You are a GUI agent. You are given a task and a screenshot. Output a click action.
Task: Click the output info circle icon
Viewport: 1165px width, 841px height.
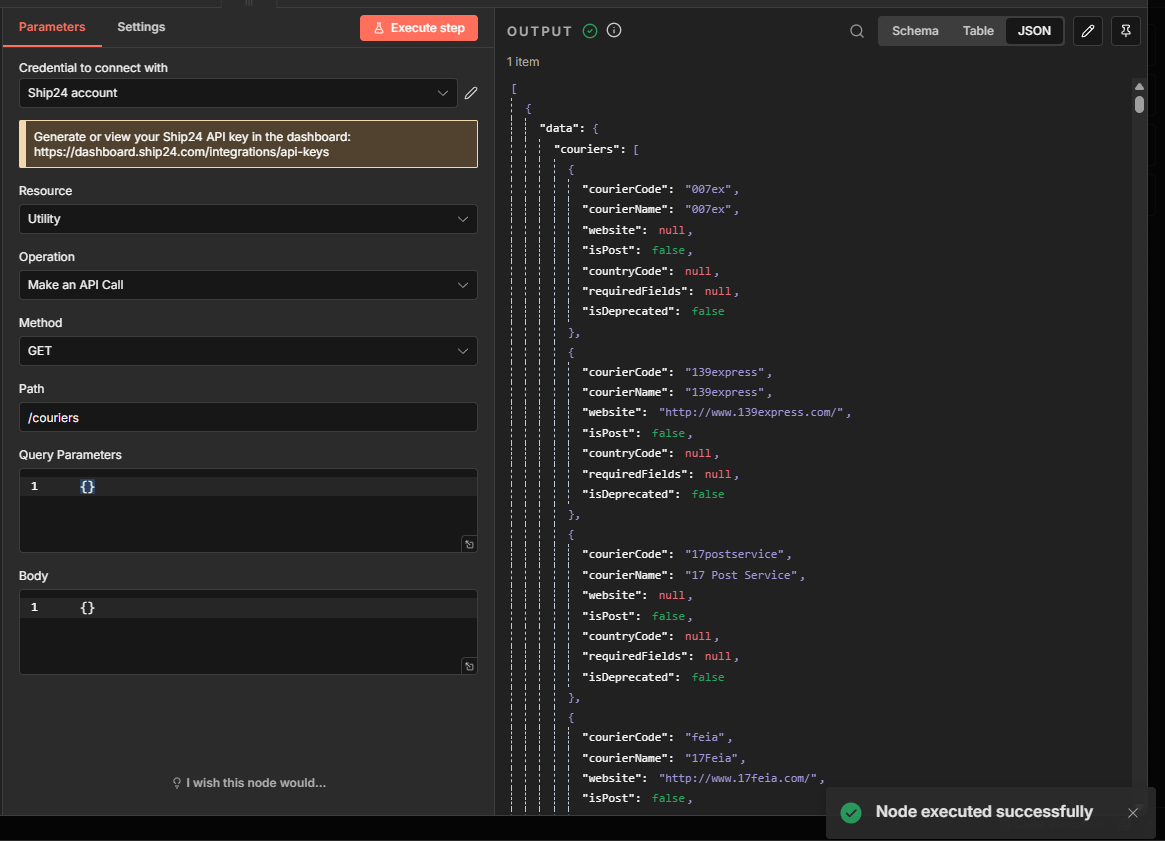coord(614,30)
